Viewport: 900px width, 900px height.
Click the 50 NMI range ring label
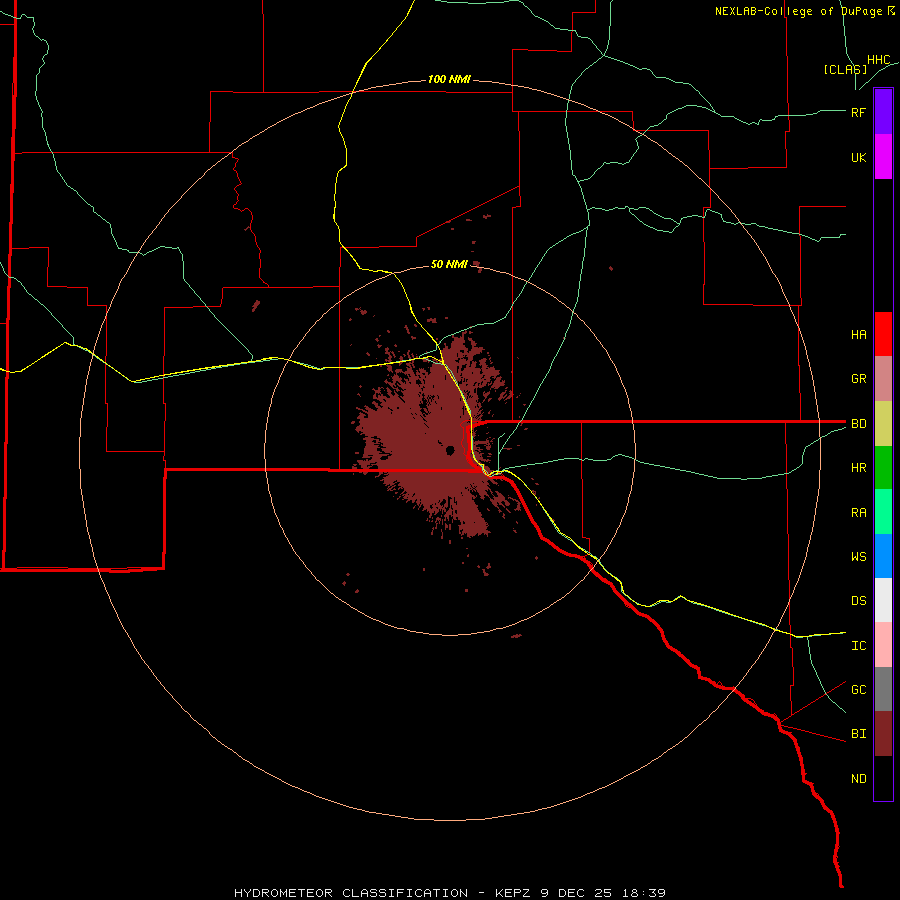(449, 264)
